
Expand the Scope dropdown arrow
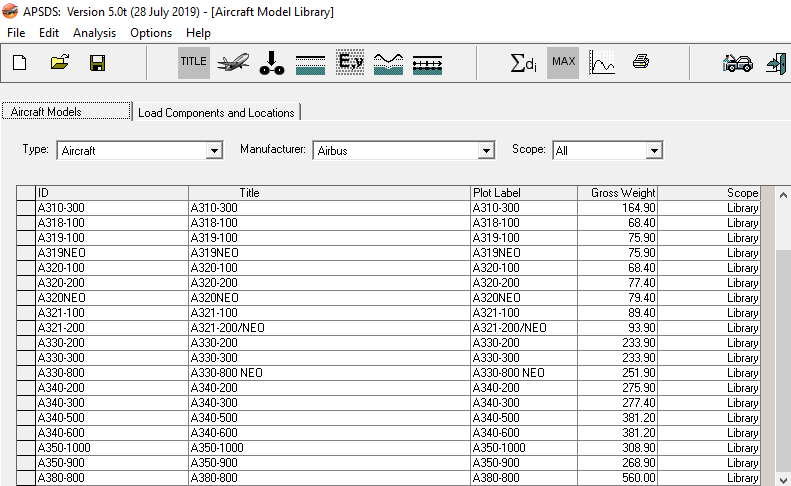pos(654,150)
